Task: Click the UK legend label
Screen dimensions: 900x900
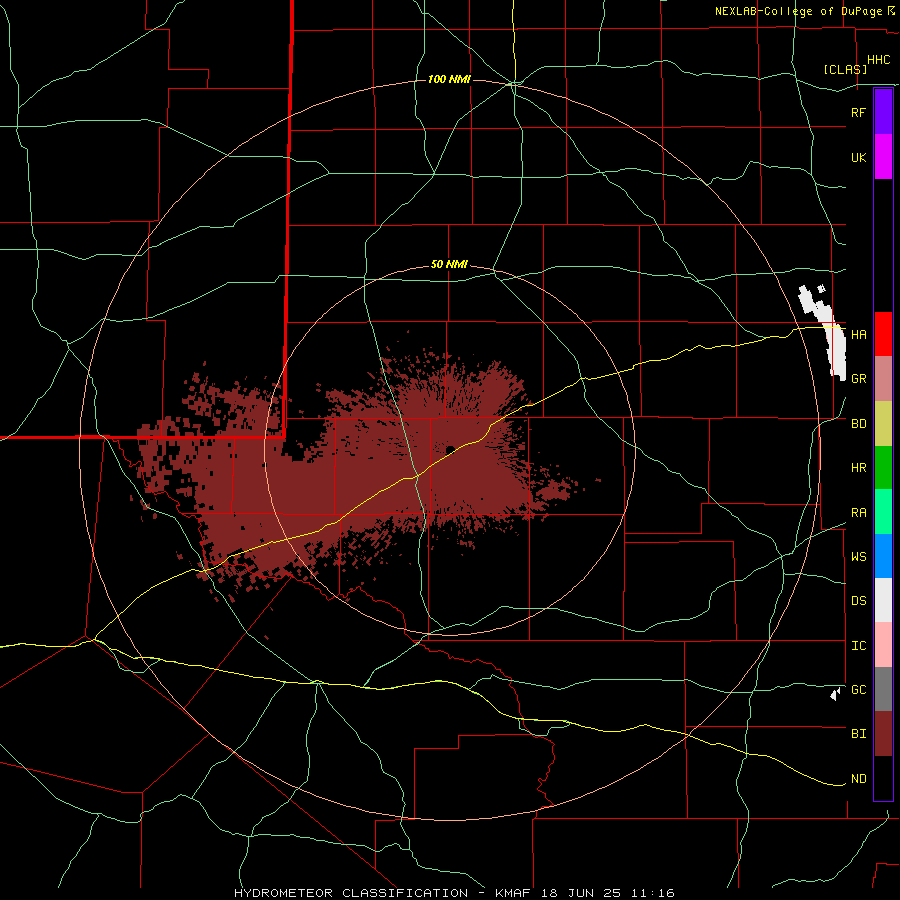Action: (858, 158)
